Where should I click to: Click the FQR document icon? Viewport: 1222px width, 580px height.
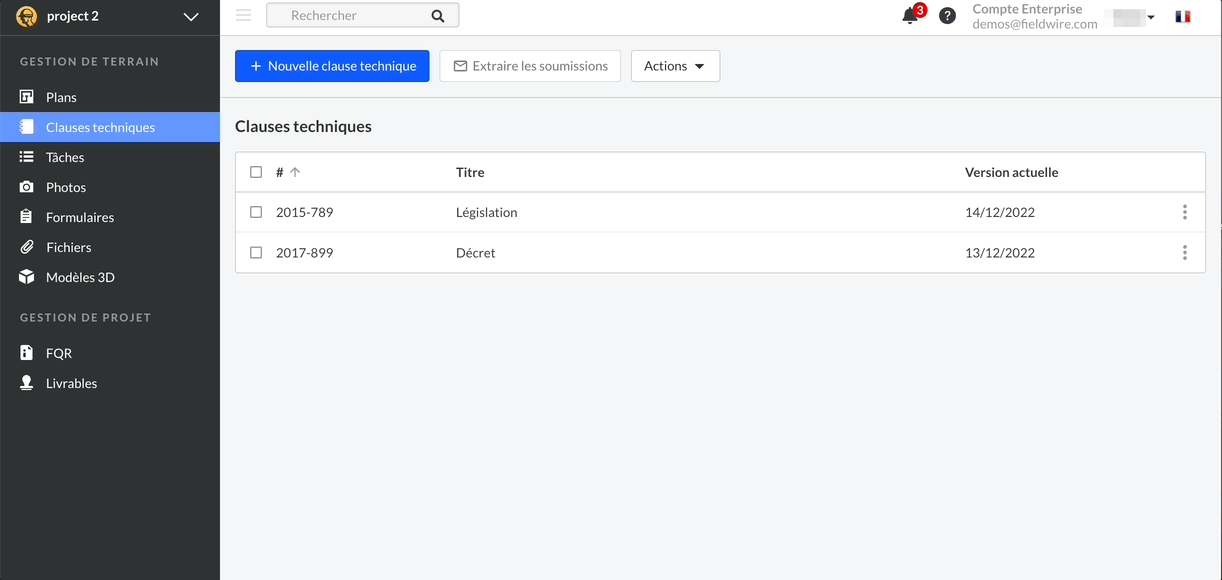[x=27, y=353]
